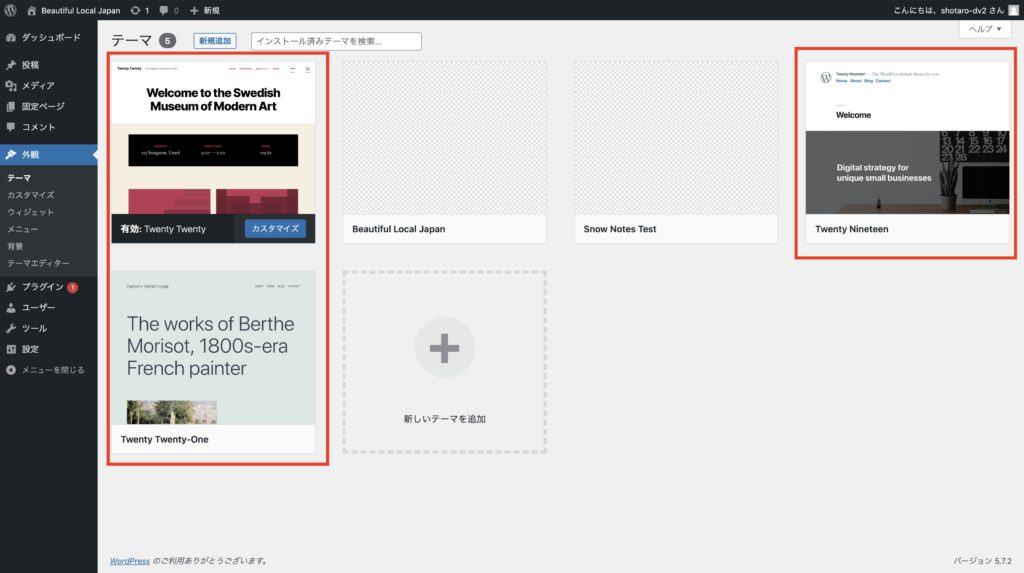Click the user avatar in the admin bar
Viewport: 1024px width, 573px height.
point(1013,10)
